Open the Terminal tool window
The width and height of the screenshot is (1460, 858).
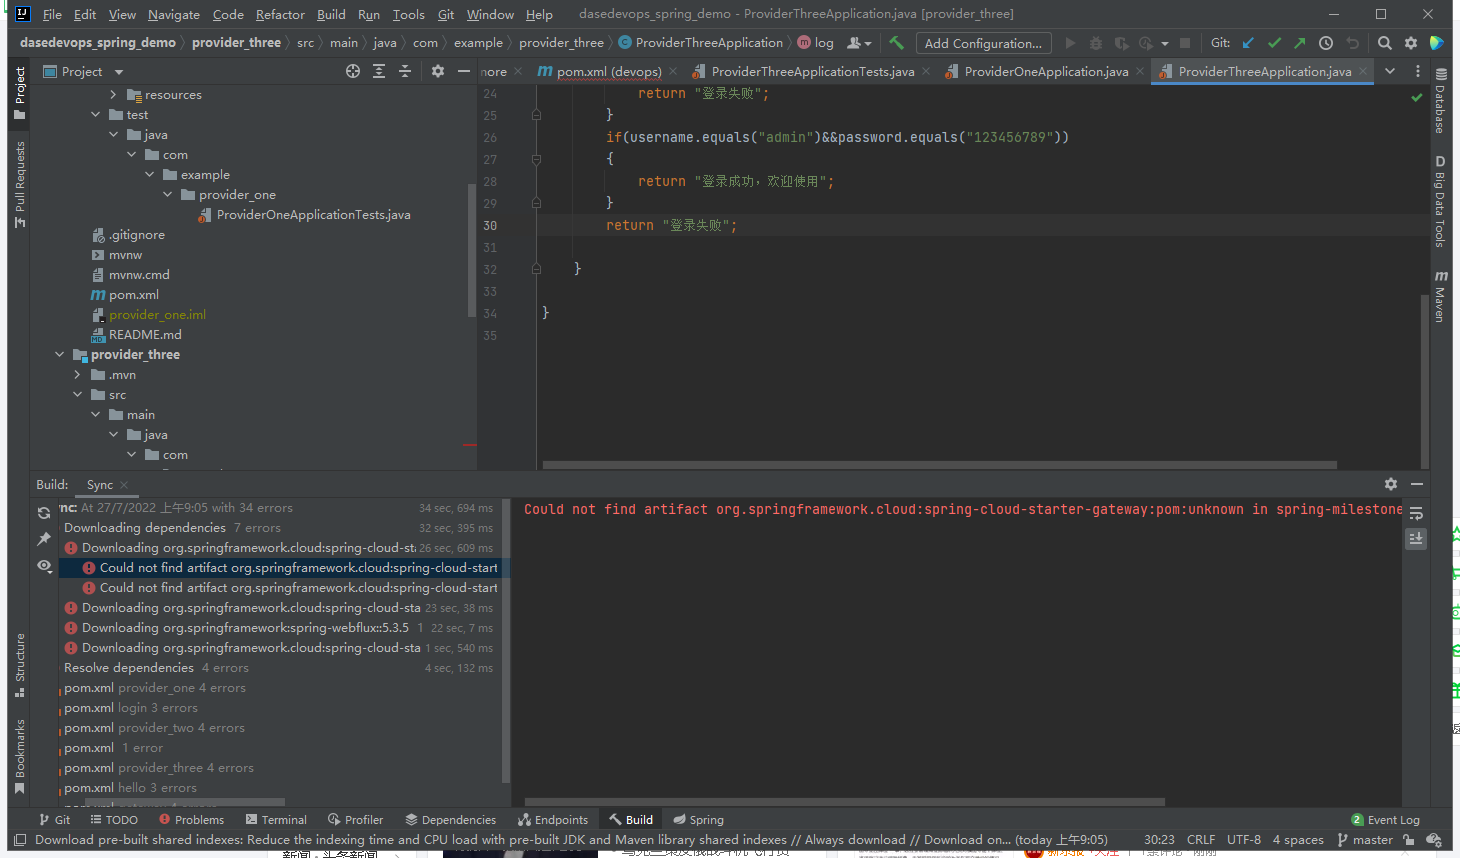[x=276, y=820]
